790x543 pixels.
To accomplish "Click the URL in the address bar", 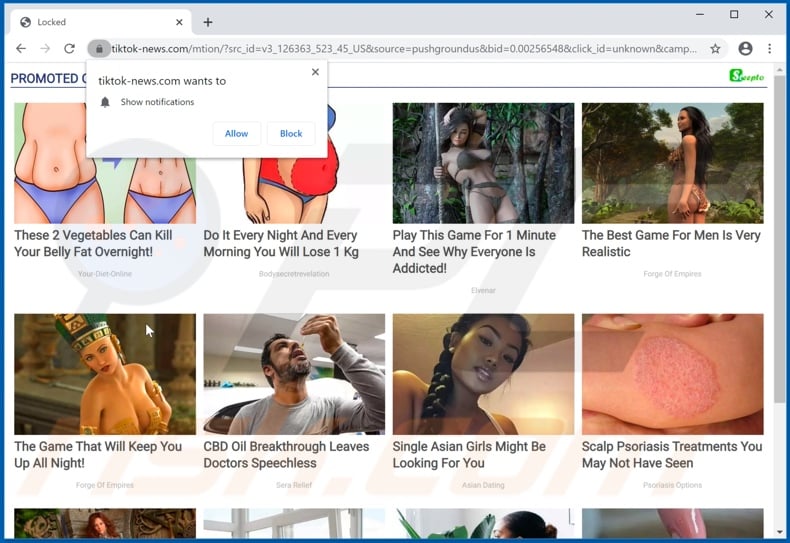I will coord(404,49).
